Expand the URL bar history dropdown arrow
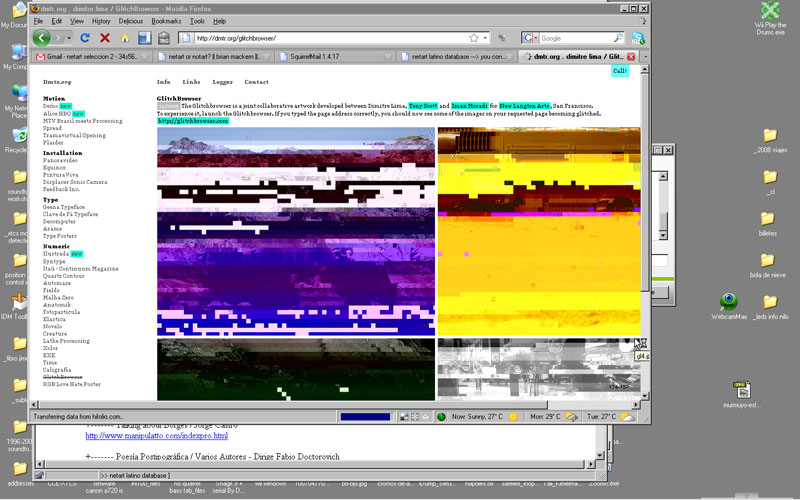Screen dimensions: 800x500 point(487,38)
